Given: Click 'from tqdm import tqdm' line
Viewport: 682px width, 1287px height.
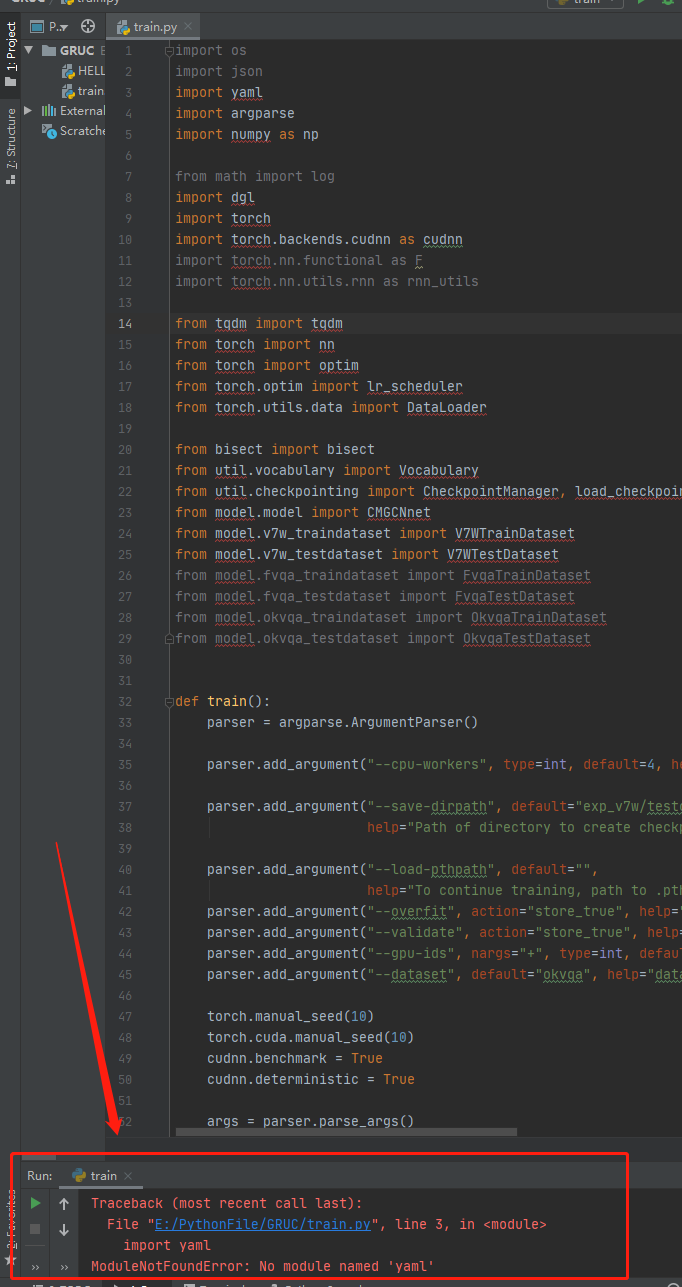Looking at the screenshot, I should (x=259, y=323).
